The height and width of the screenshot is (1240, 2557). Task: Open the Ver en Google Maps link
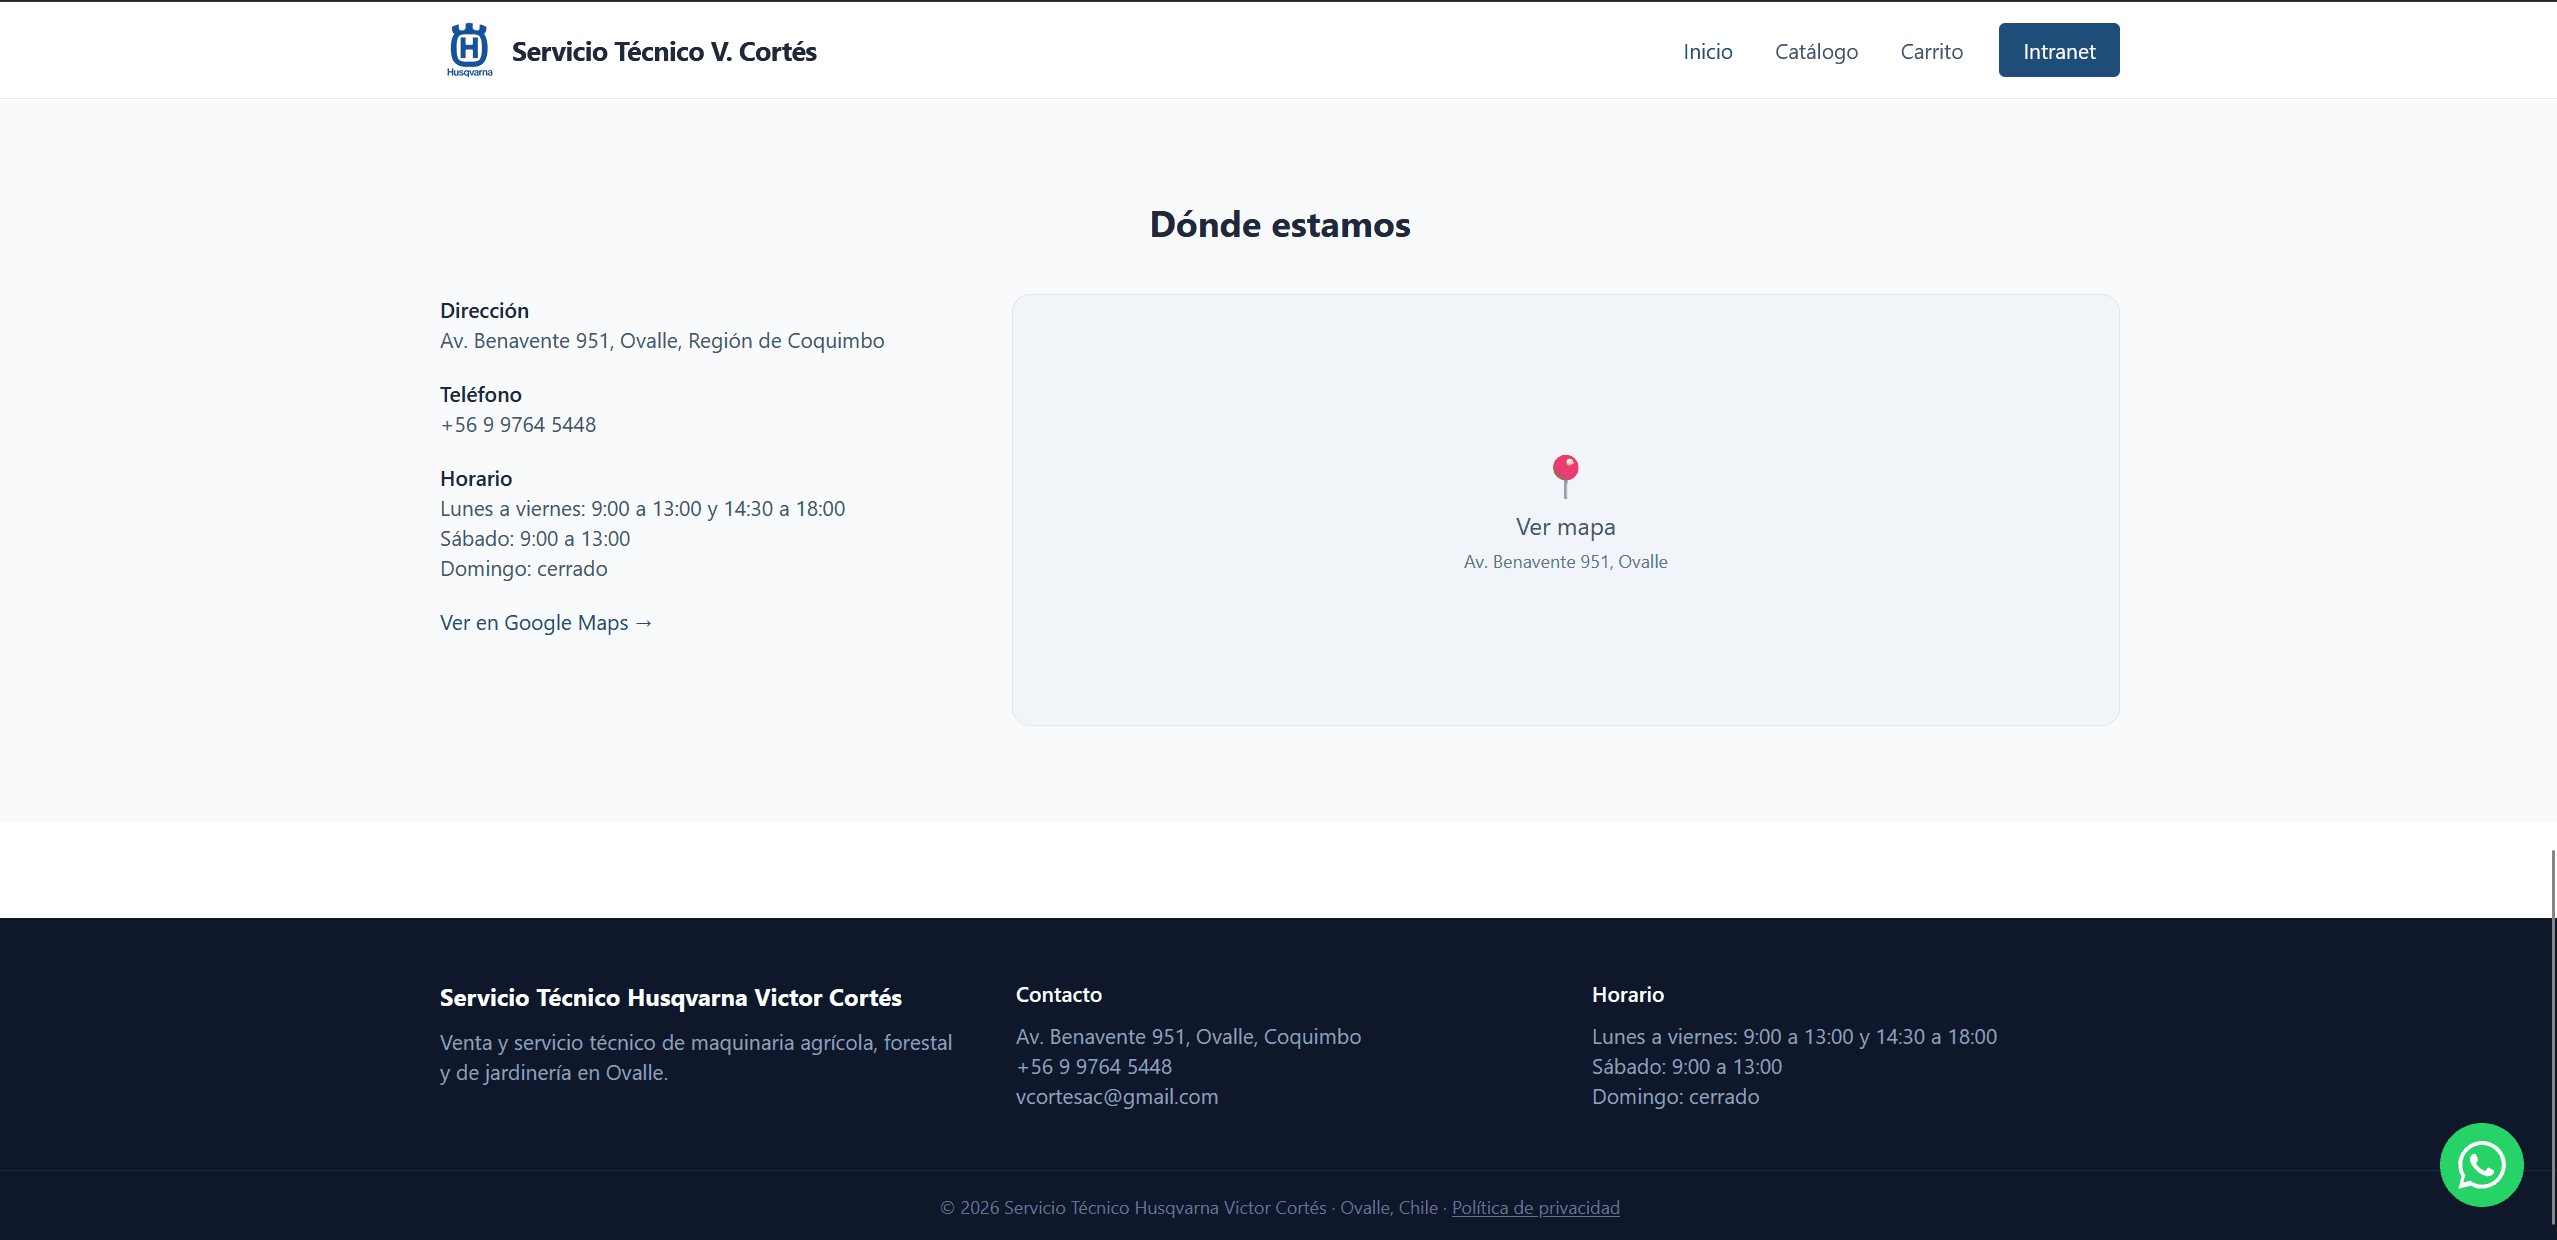[x=546, y=622]
